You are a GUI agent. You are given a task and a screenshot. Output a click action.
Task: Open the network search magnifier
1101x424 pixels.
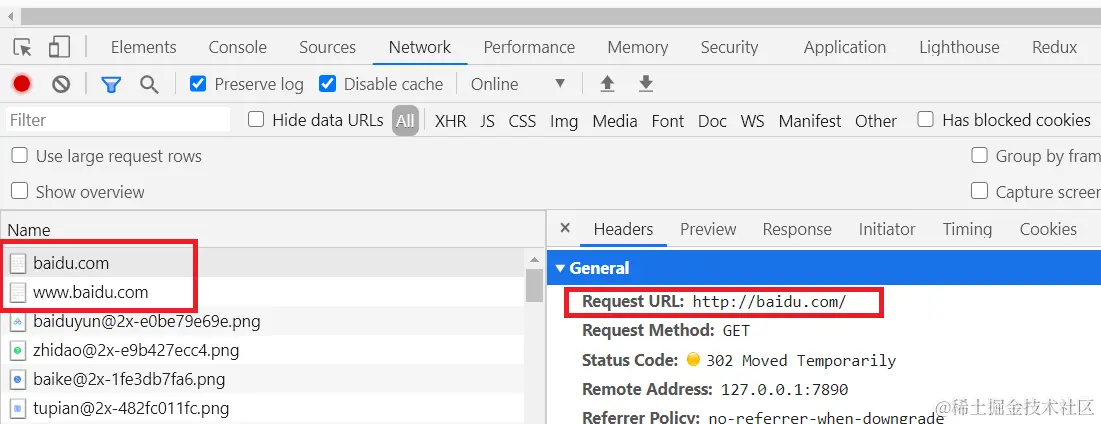point(149,84)
